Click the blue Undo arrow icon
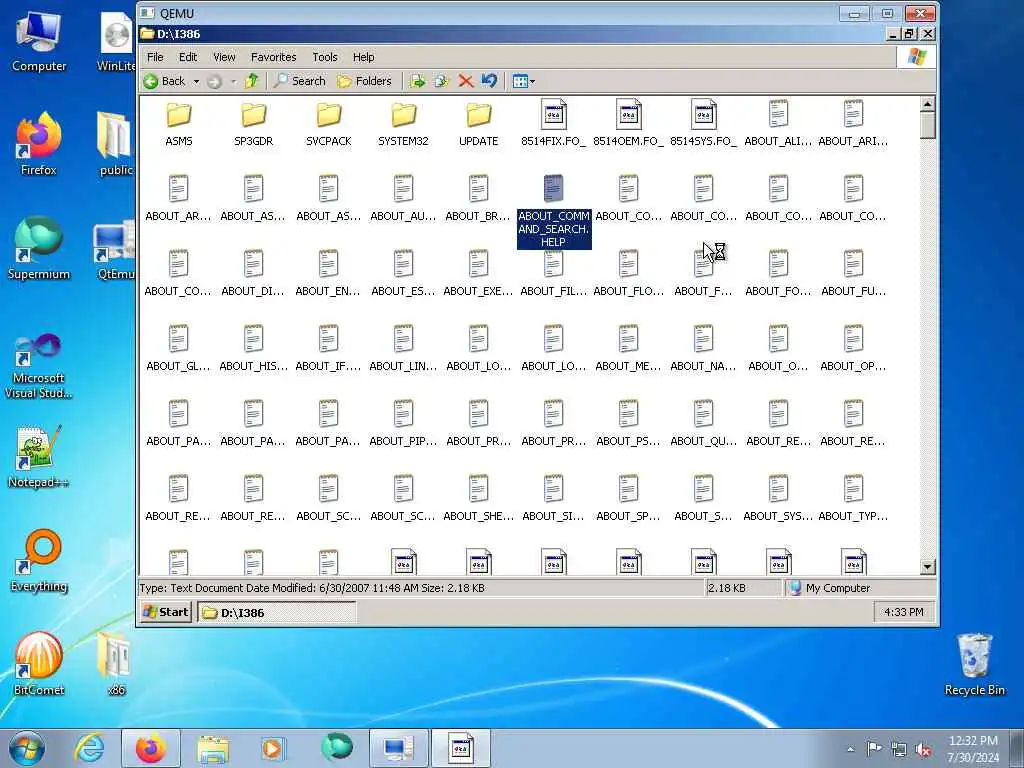Image resolution: width=1024 pixels, height=768 pixels. [x=489, y=81]
